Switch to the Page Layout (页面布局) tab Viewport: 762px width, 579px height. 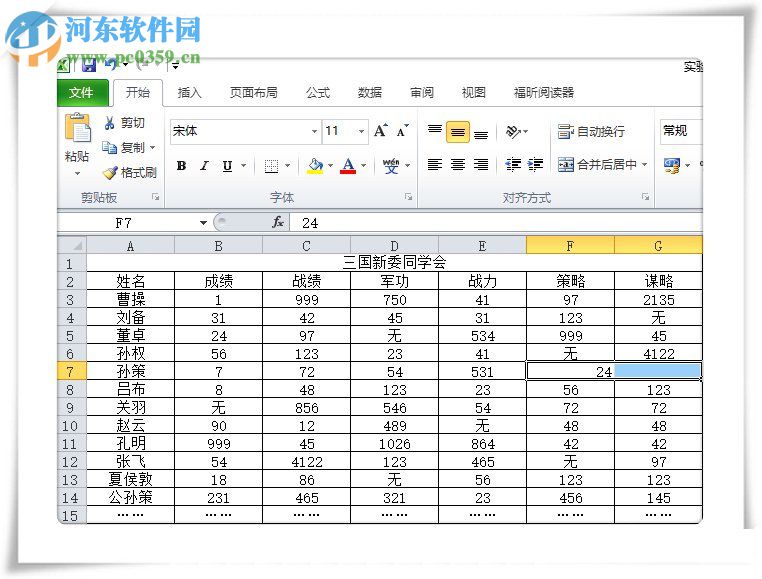pos(254,92)
